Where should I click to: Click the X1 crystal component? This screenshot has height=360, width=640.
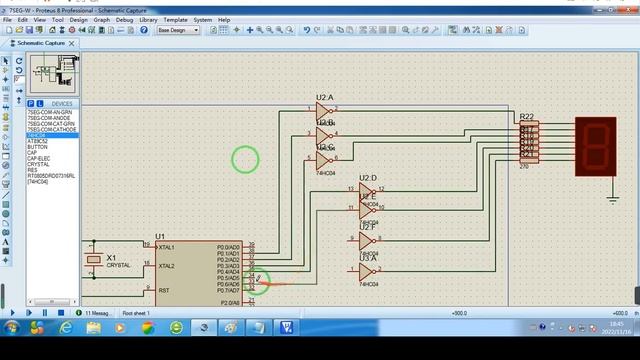click(x=93, y=259)
